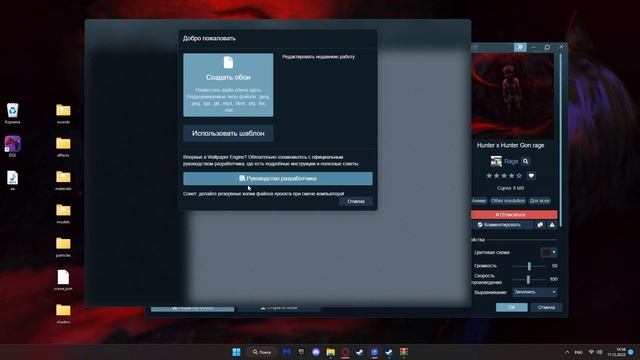Click Отмена in wallpaper properties panel

[x=546, y=307]
